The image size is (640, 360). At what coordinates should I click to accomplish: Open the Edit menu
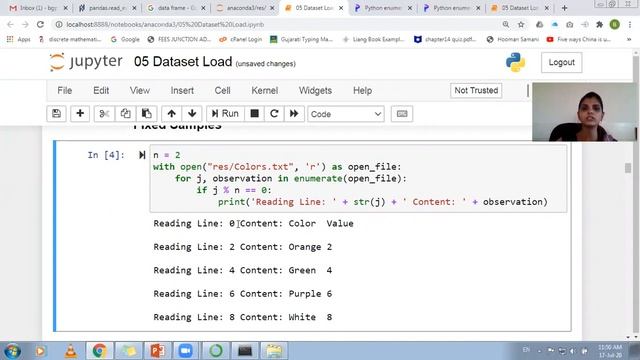coord(101,91)
